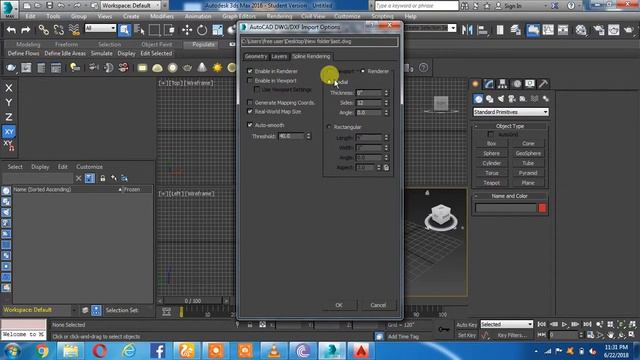This screenshot has height=360, width=640.
Task: Uncheck Enable in Renderer checkbox
Action: tap(250, 71)
